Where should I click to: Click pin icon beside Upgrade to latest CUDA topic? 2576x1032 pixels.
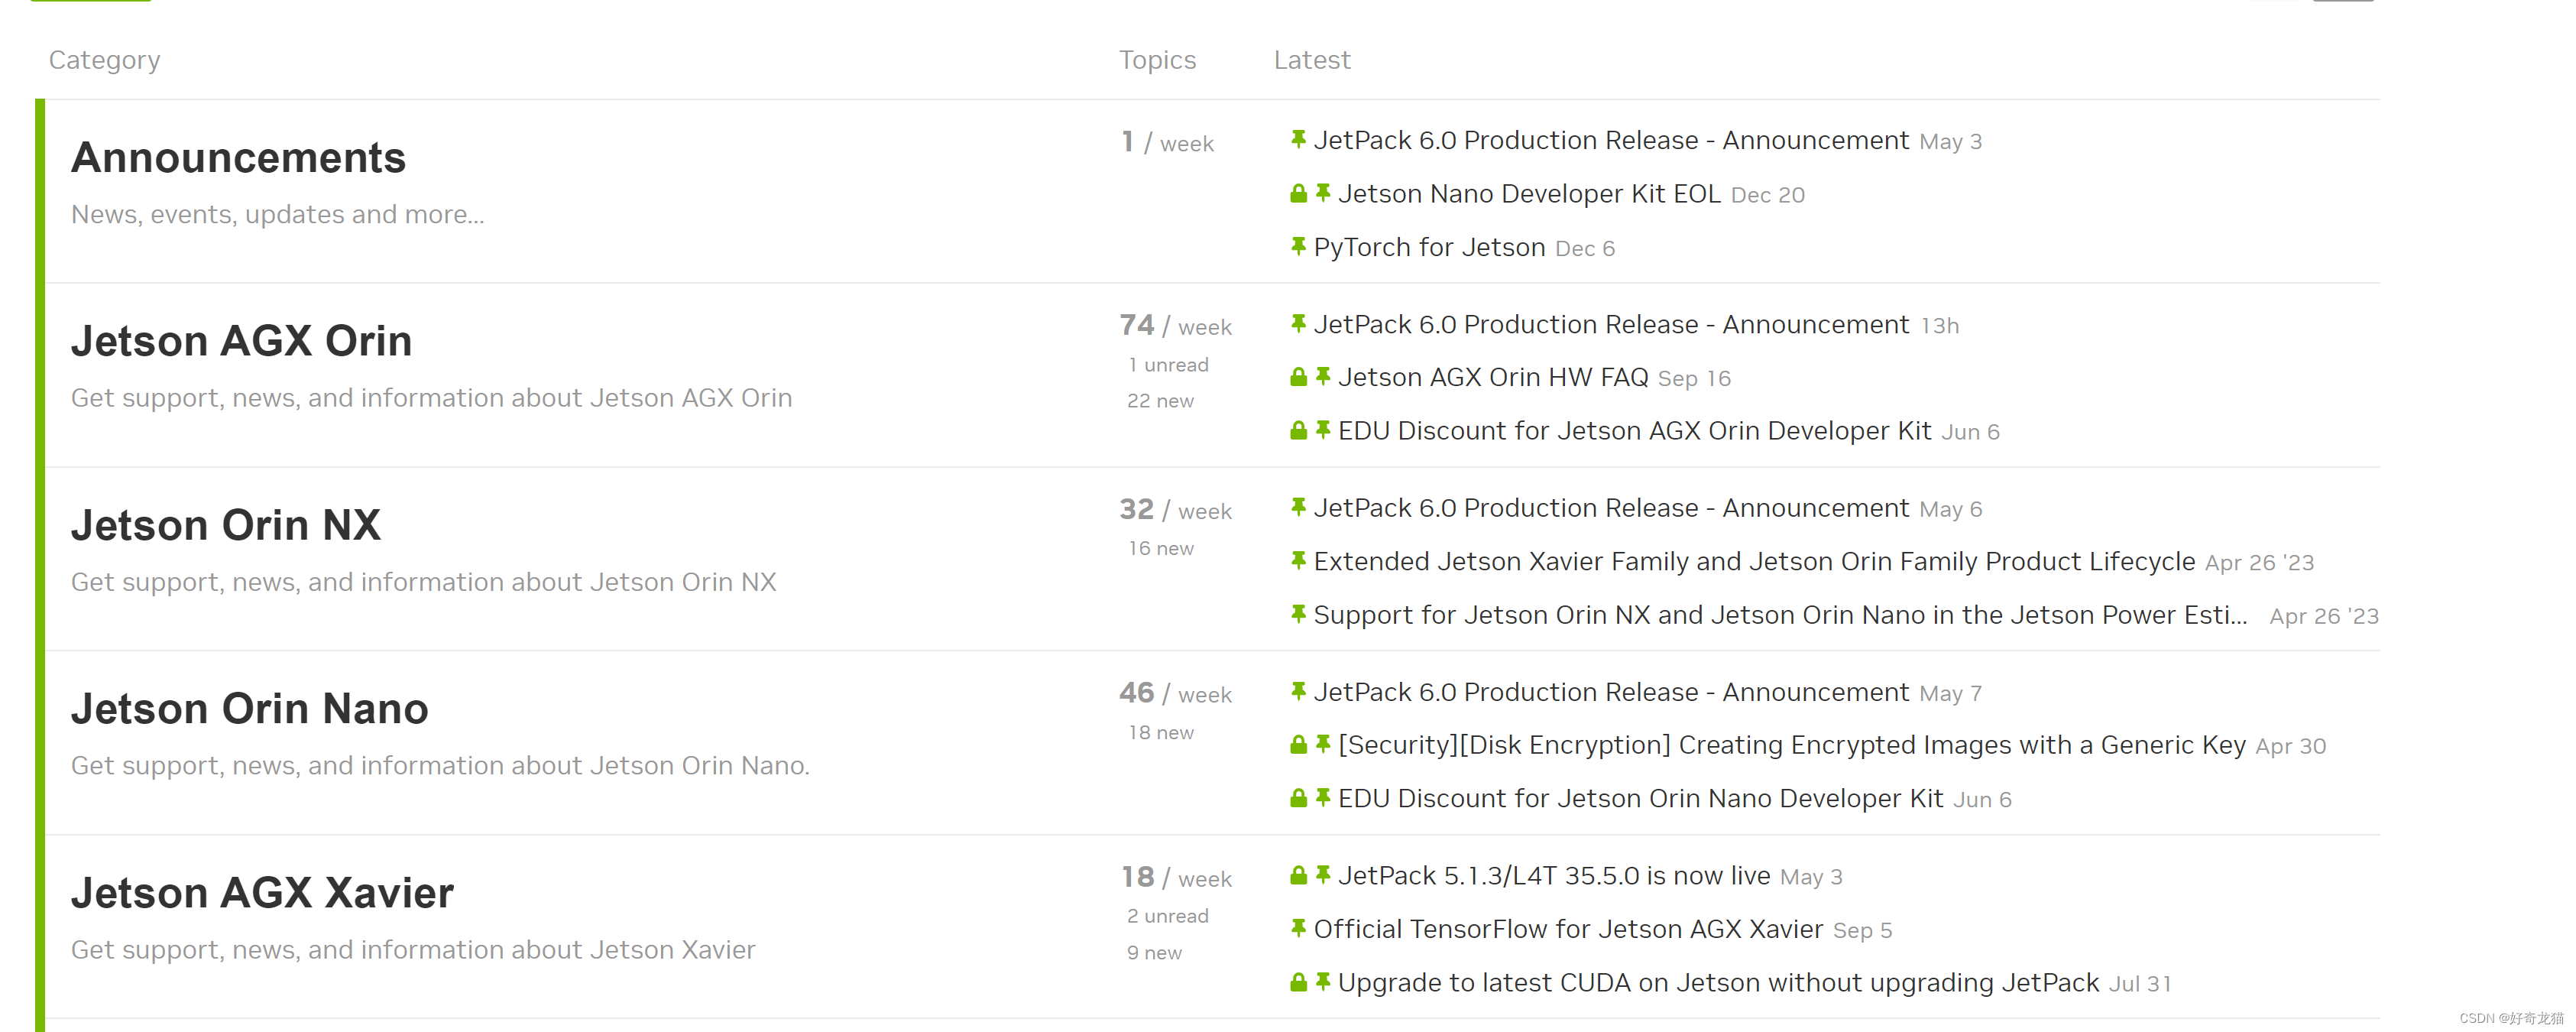(x=1323, y=981)
